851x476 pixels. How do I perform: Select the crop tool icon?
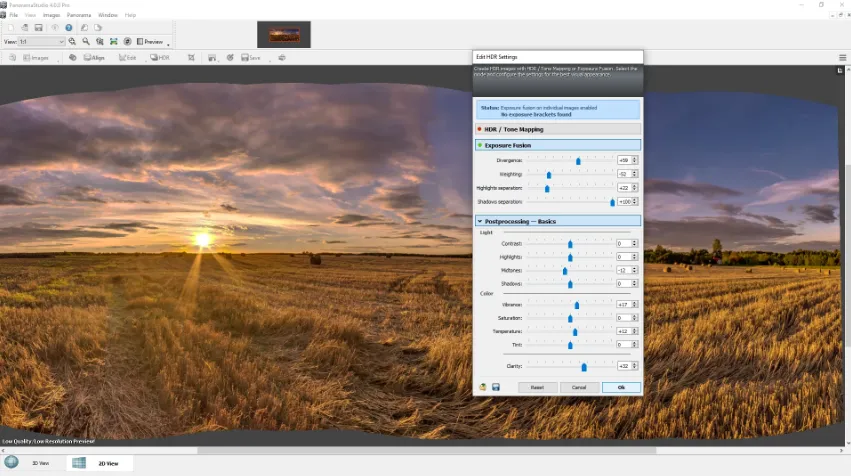(191, 58)
